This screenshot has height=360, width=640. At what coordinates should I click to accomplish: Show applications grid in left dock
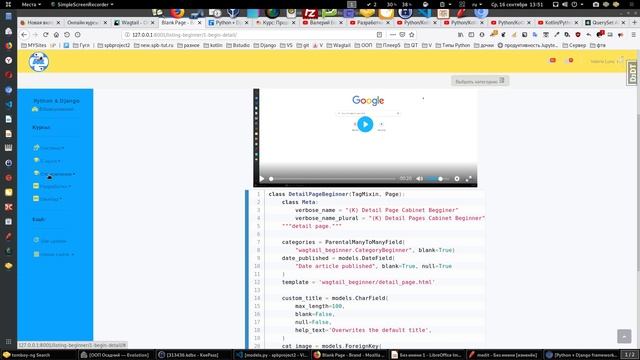(8, 342)
